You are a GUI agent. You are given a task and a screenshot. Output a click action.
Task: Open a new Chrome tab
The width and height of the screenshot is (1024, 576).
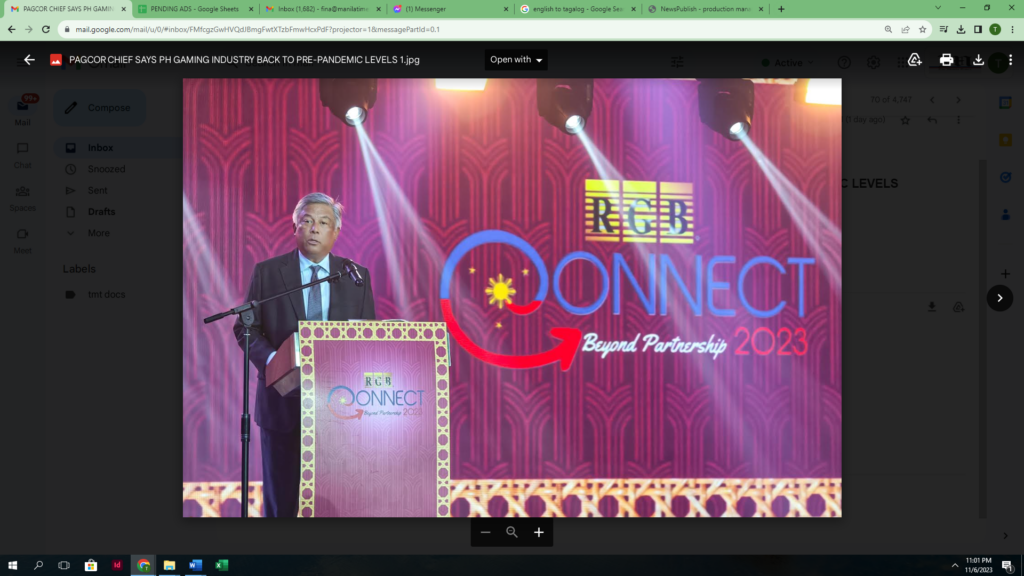(x=781, y=9)
